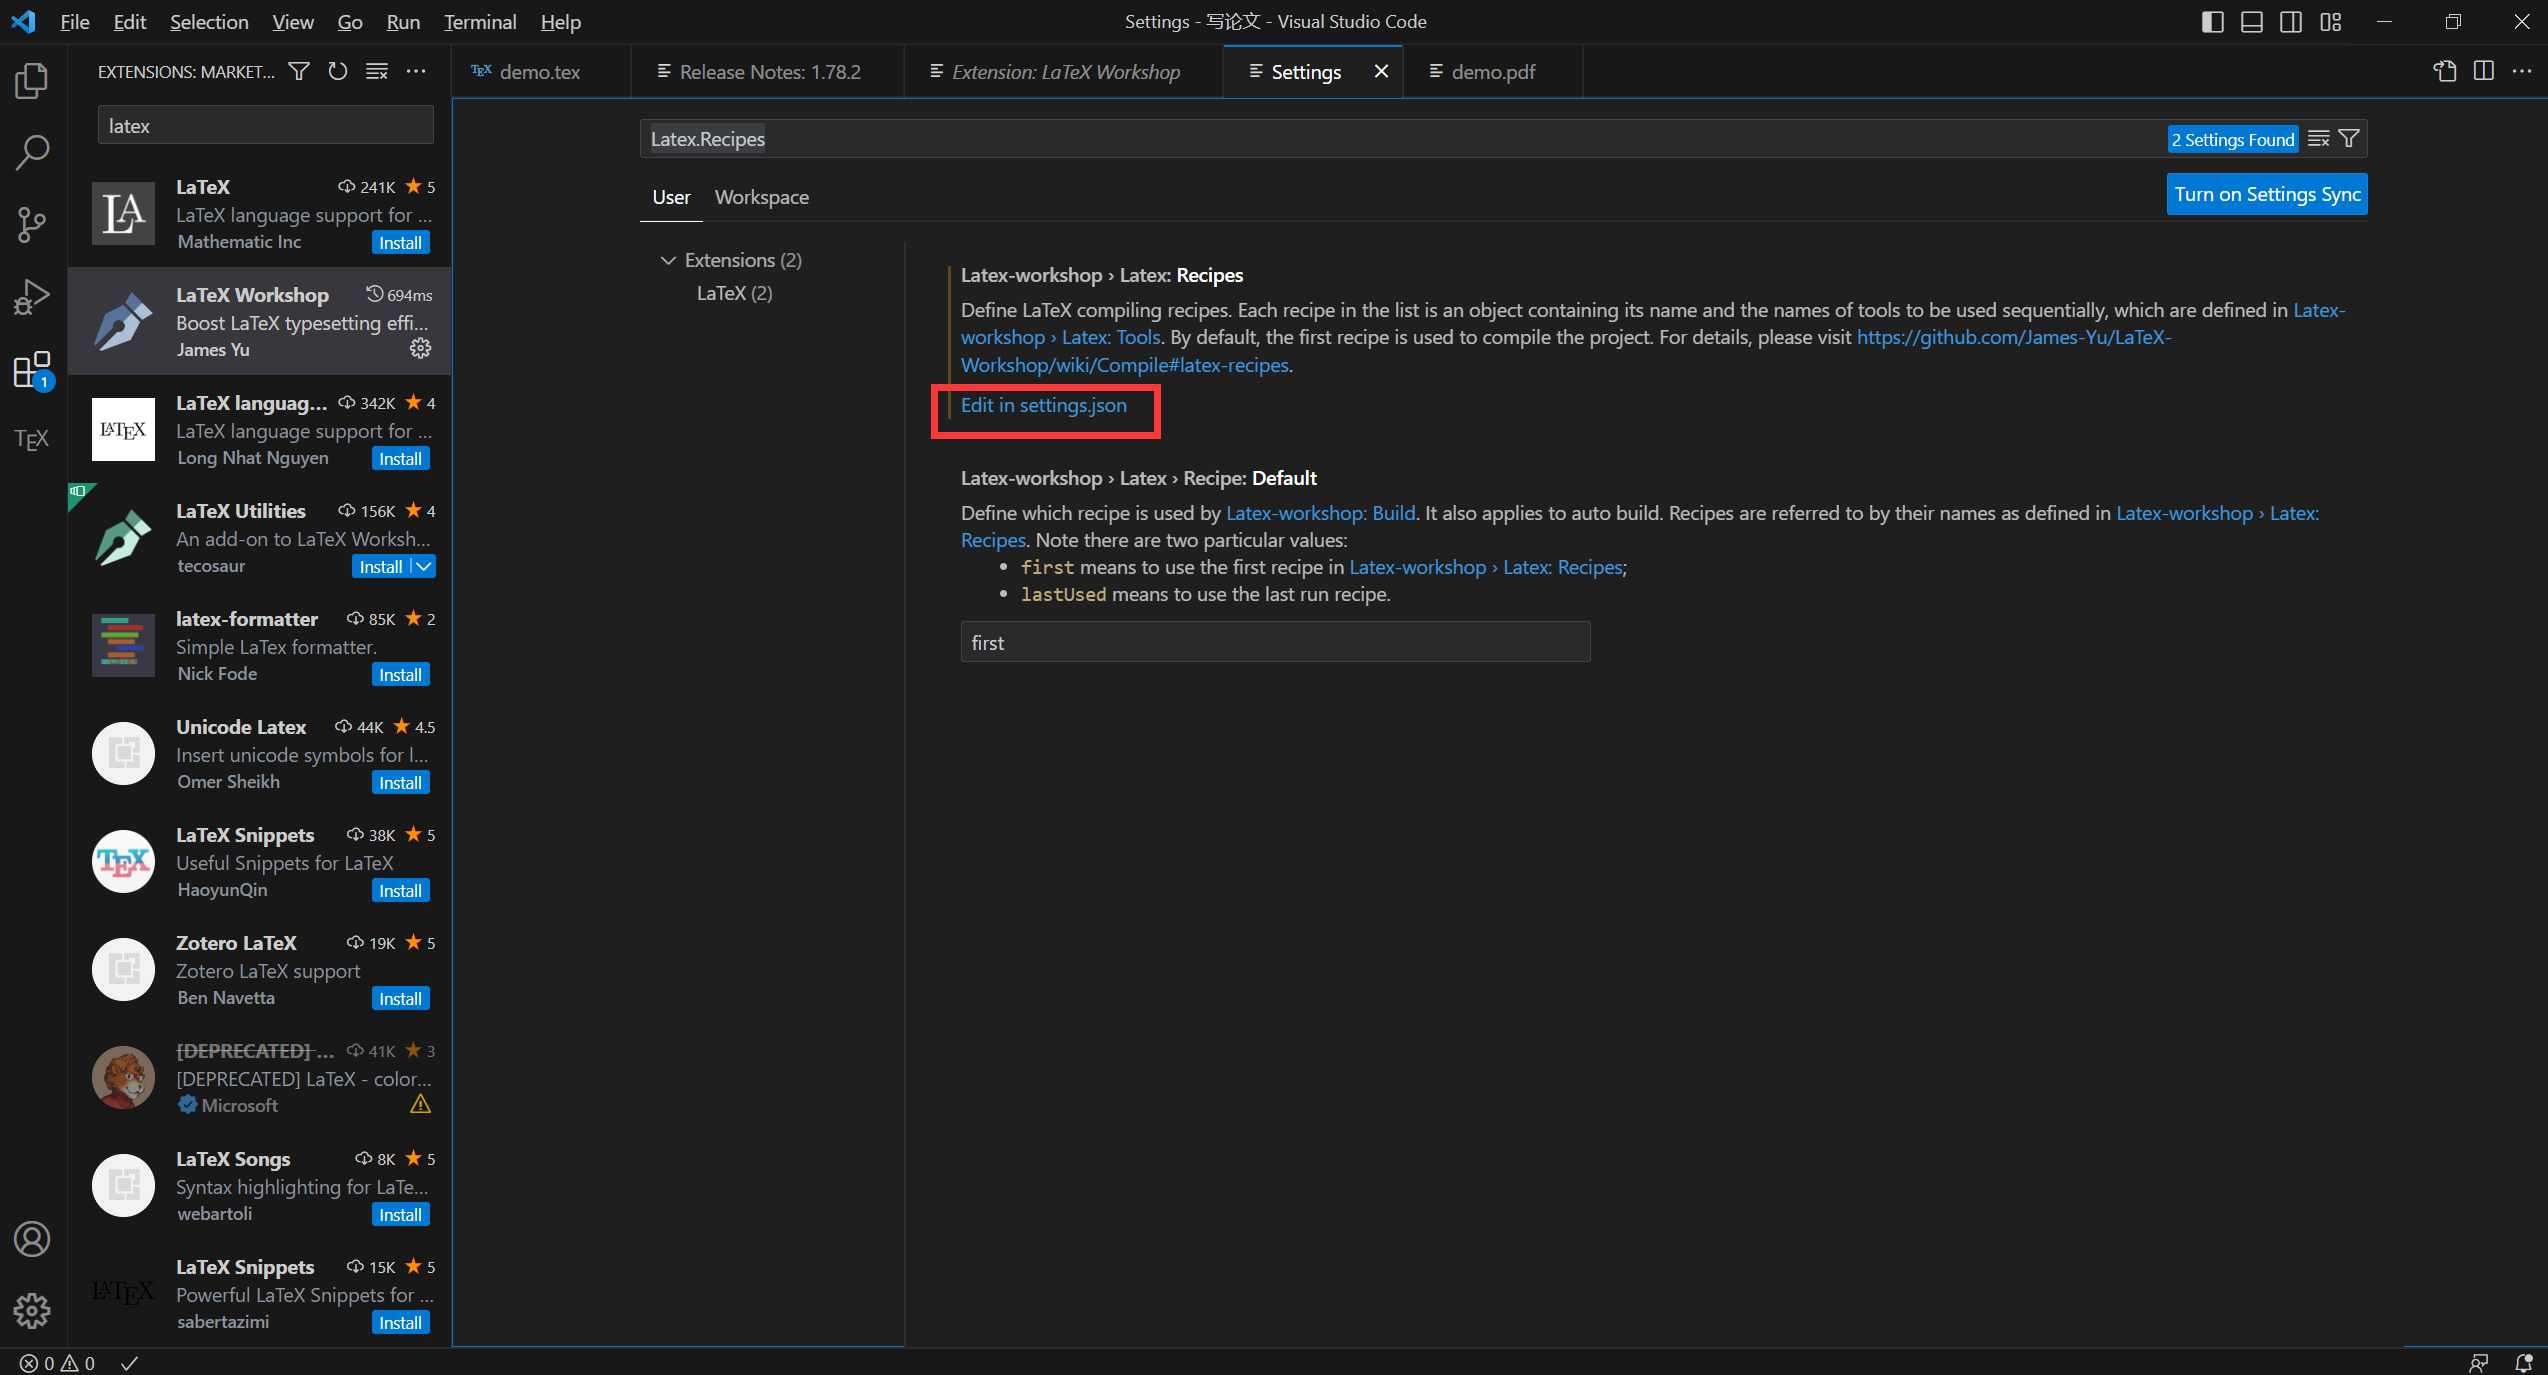Open the Selection menu
This screenshot has height=1375, width=2548.
[x=209, y=22]
